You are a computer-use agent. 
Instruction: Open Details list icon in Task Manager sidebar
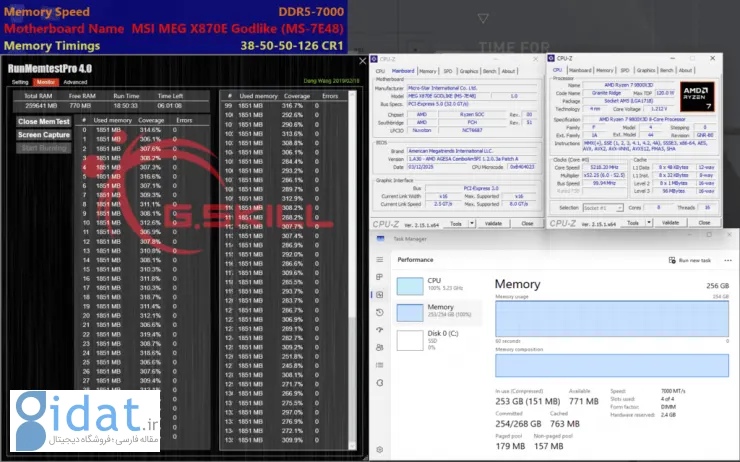(x=381, y=366)
